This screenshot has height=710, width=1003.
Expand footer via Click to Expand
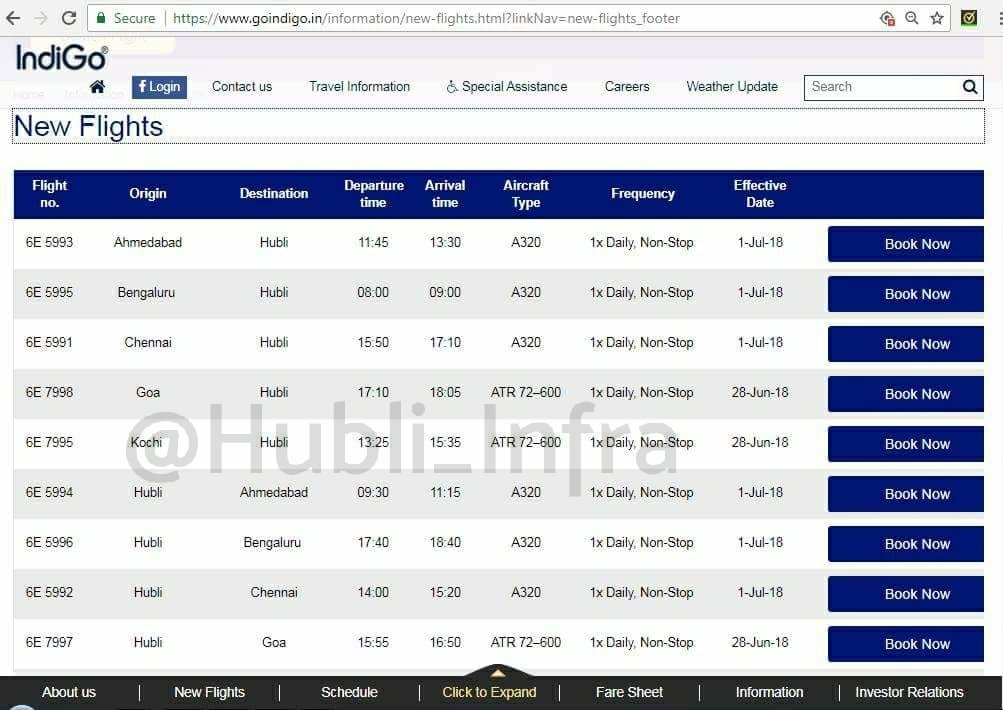tap(489, 692)
